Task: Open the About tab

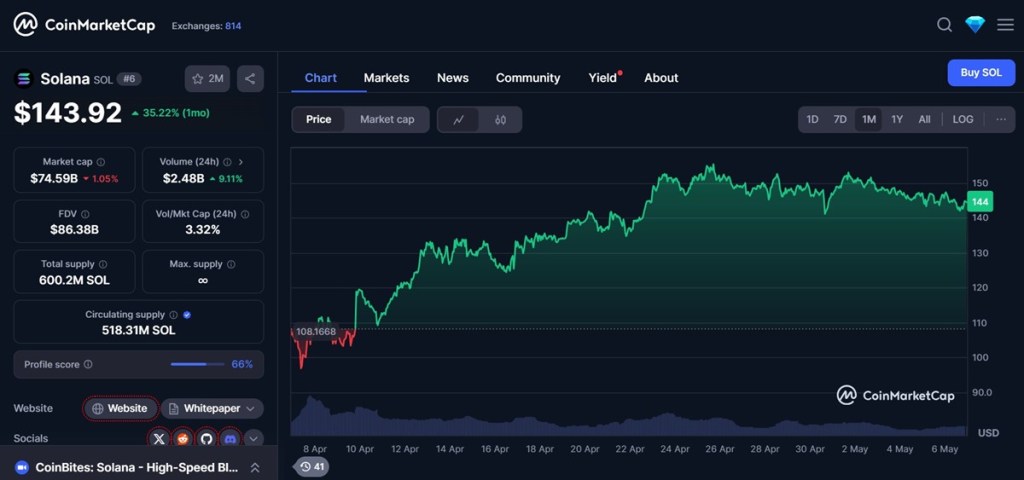Action: 661,78
